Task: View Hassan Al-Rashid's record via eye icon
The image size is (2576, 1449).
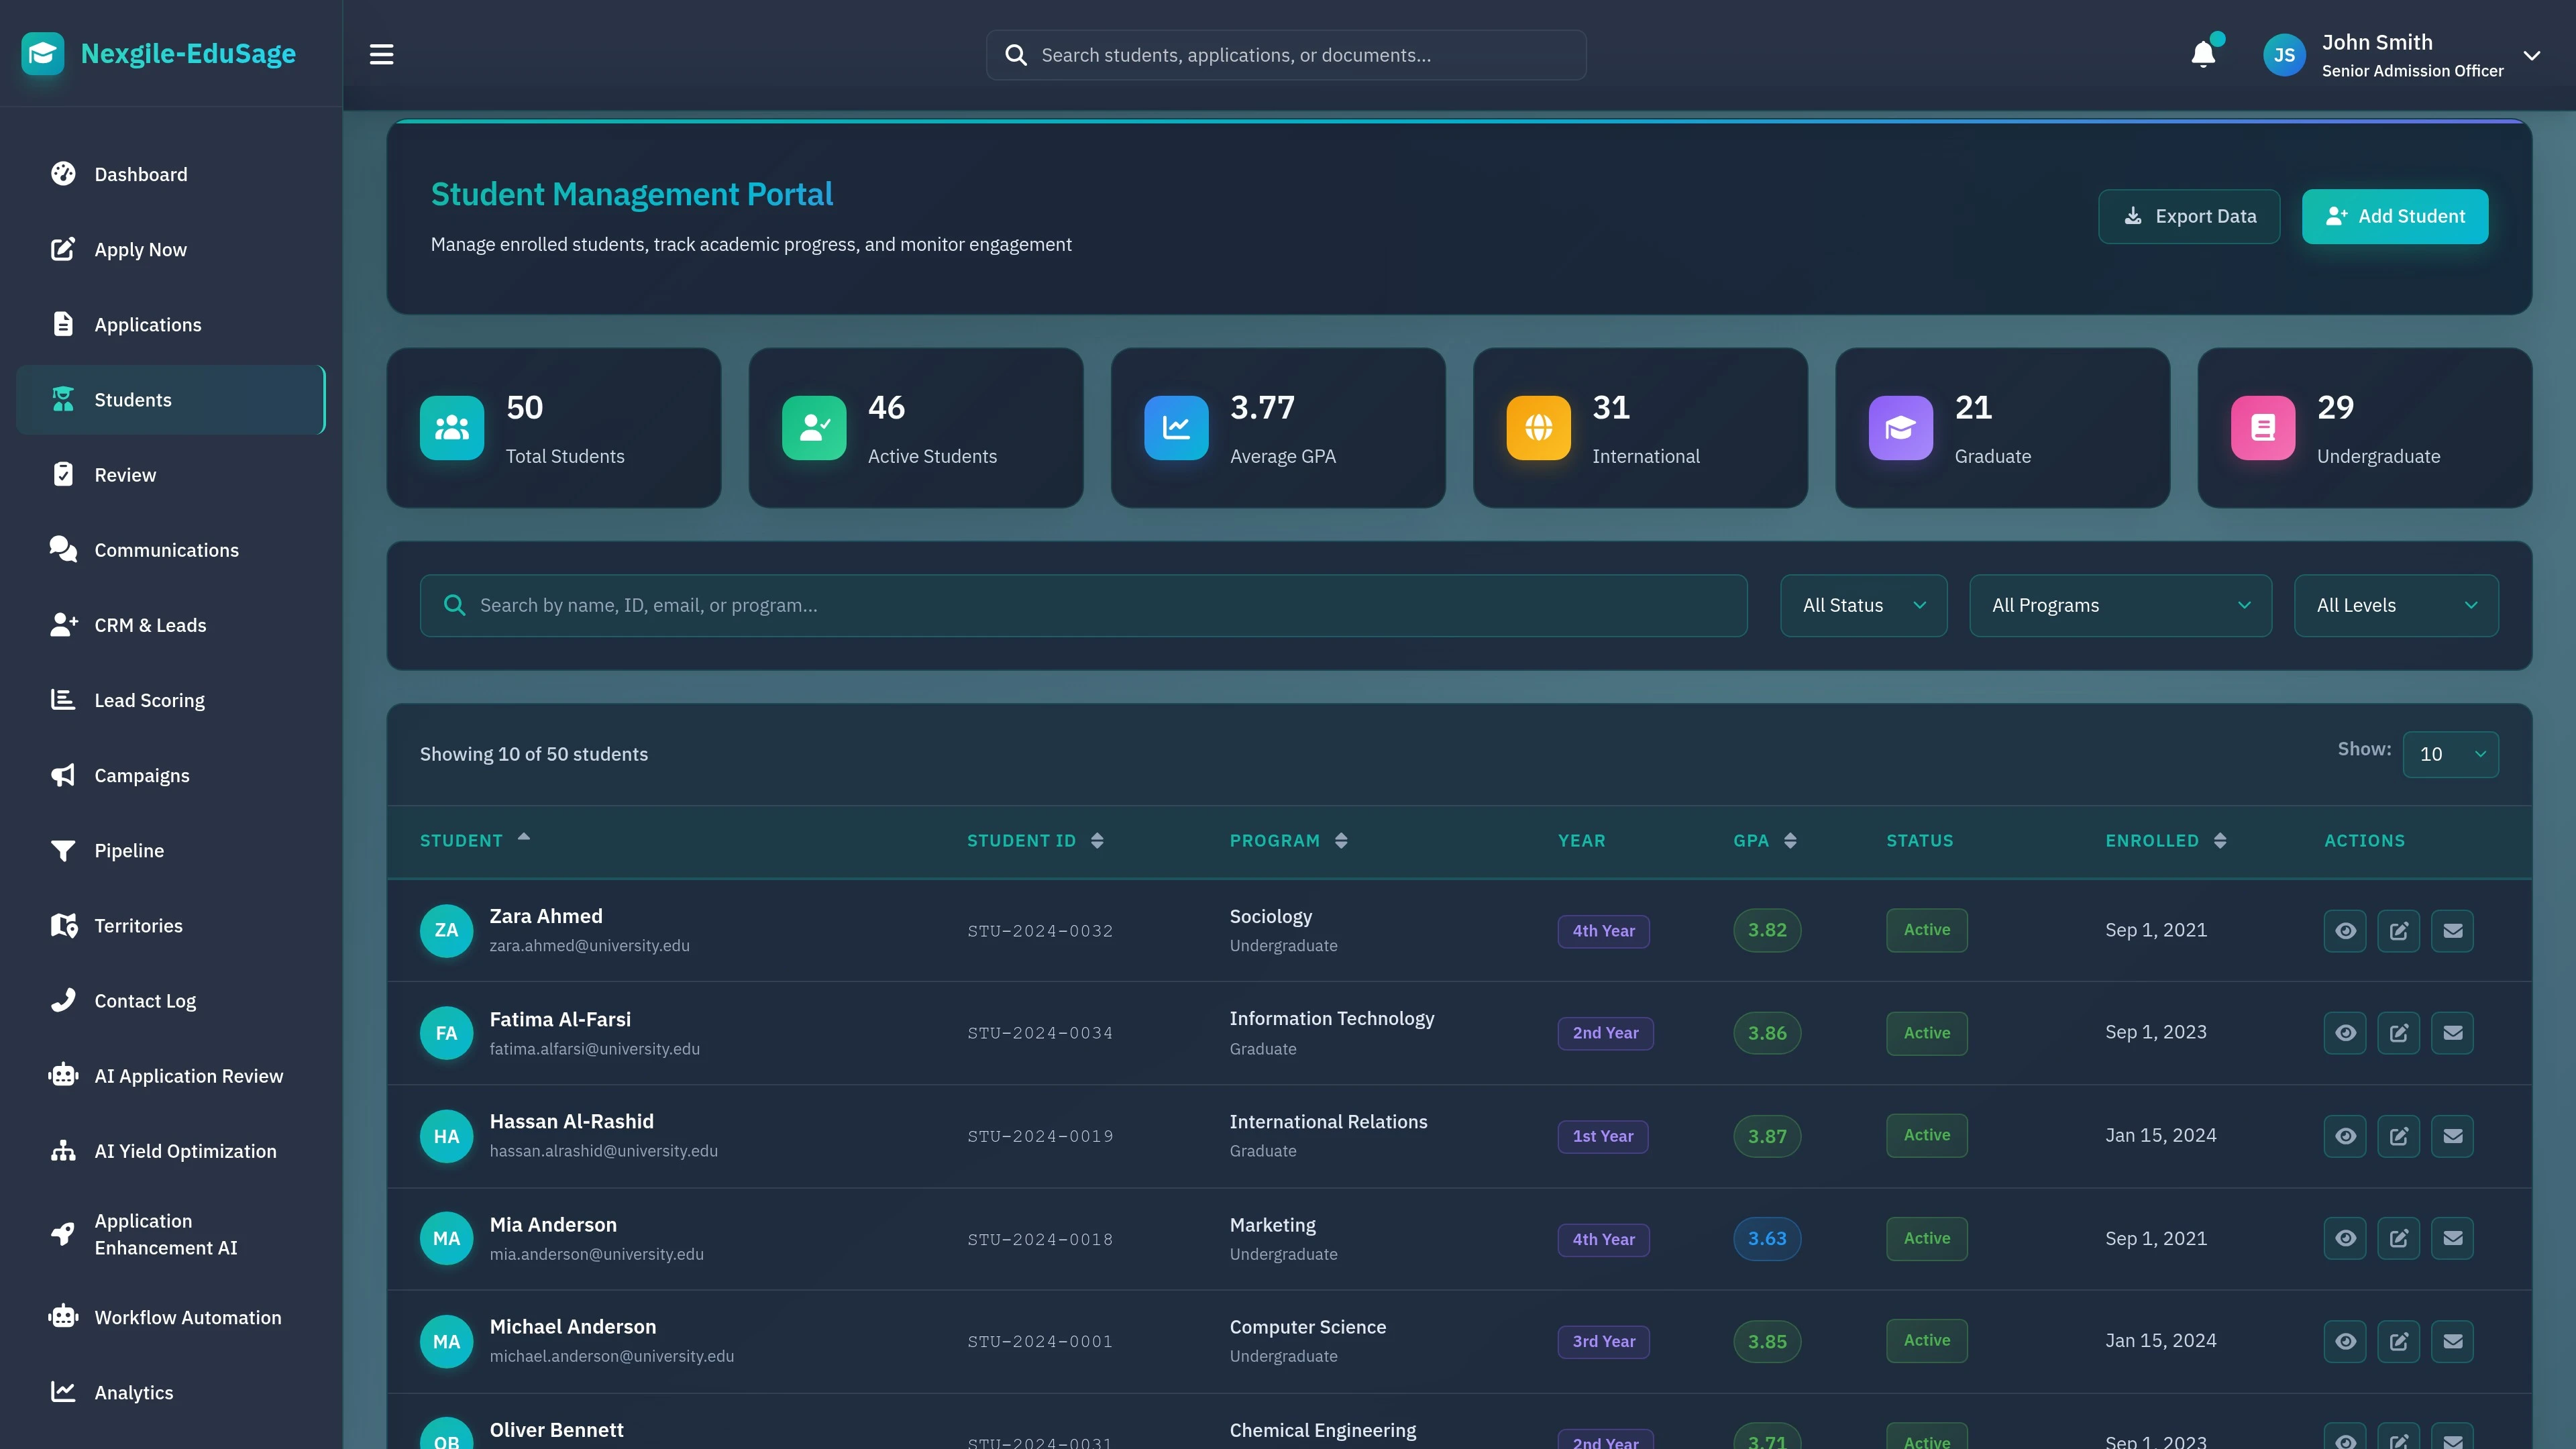Action: click(x=2346, y=1135)
